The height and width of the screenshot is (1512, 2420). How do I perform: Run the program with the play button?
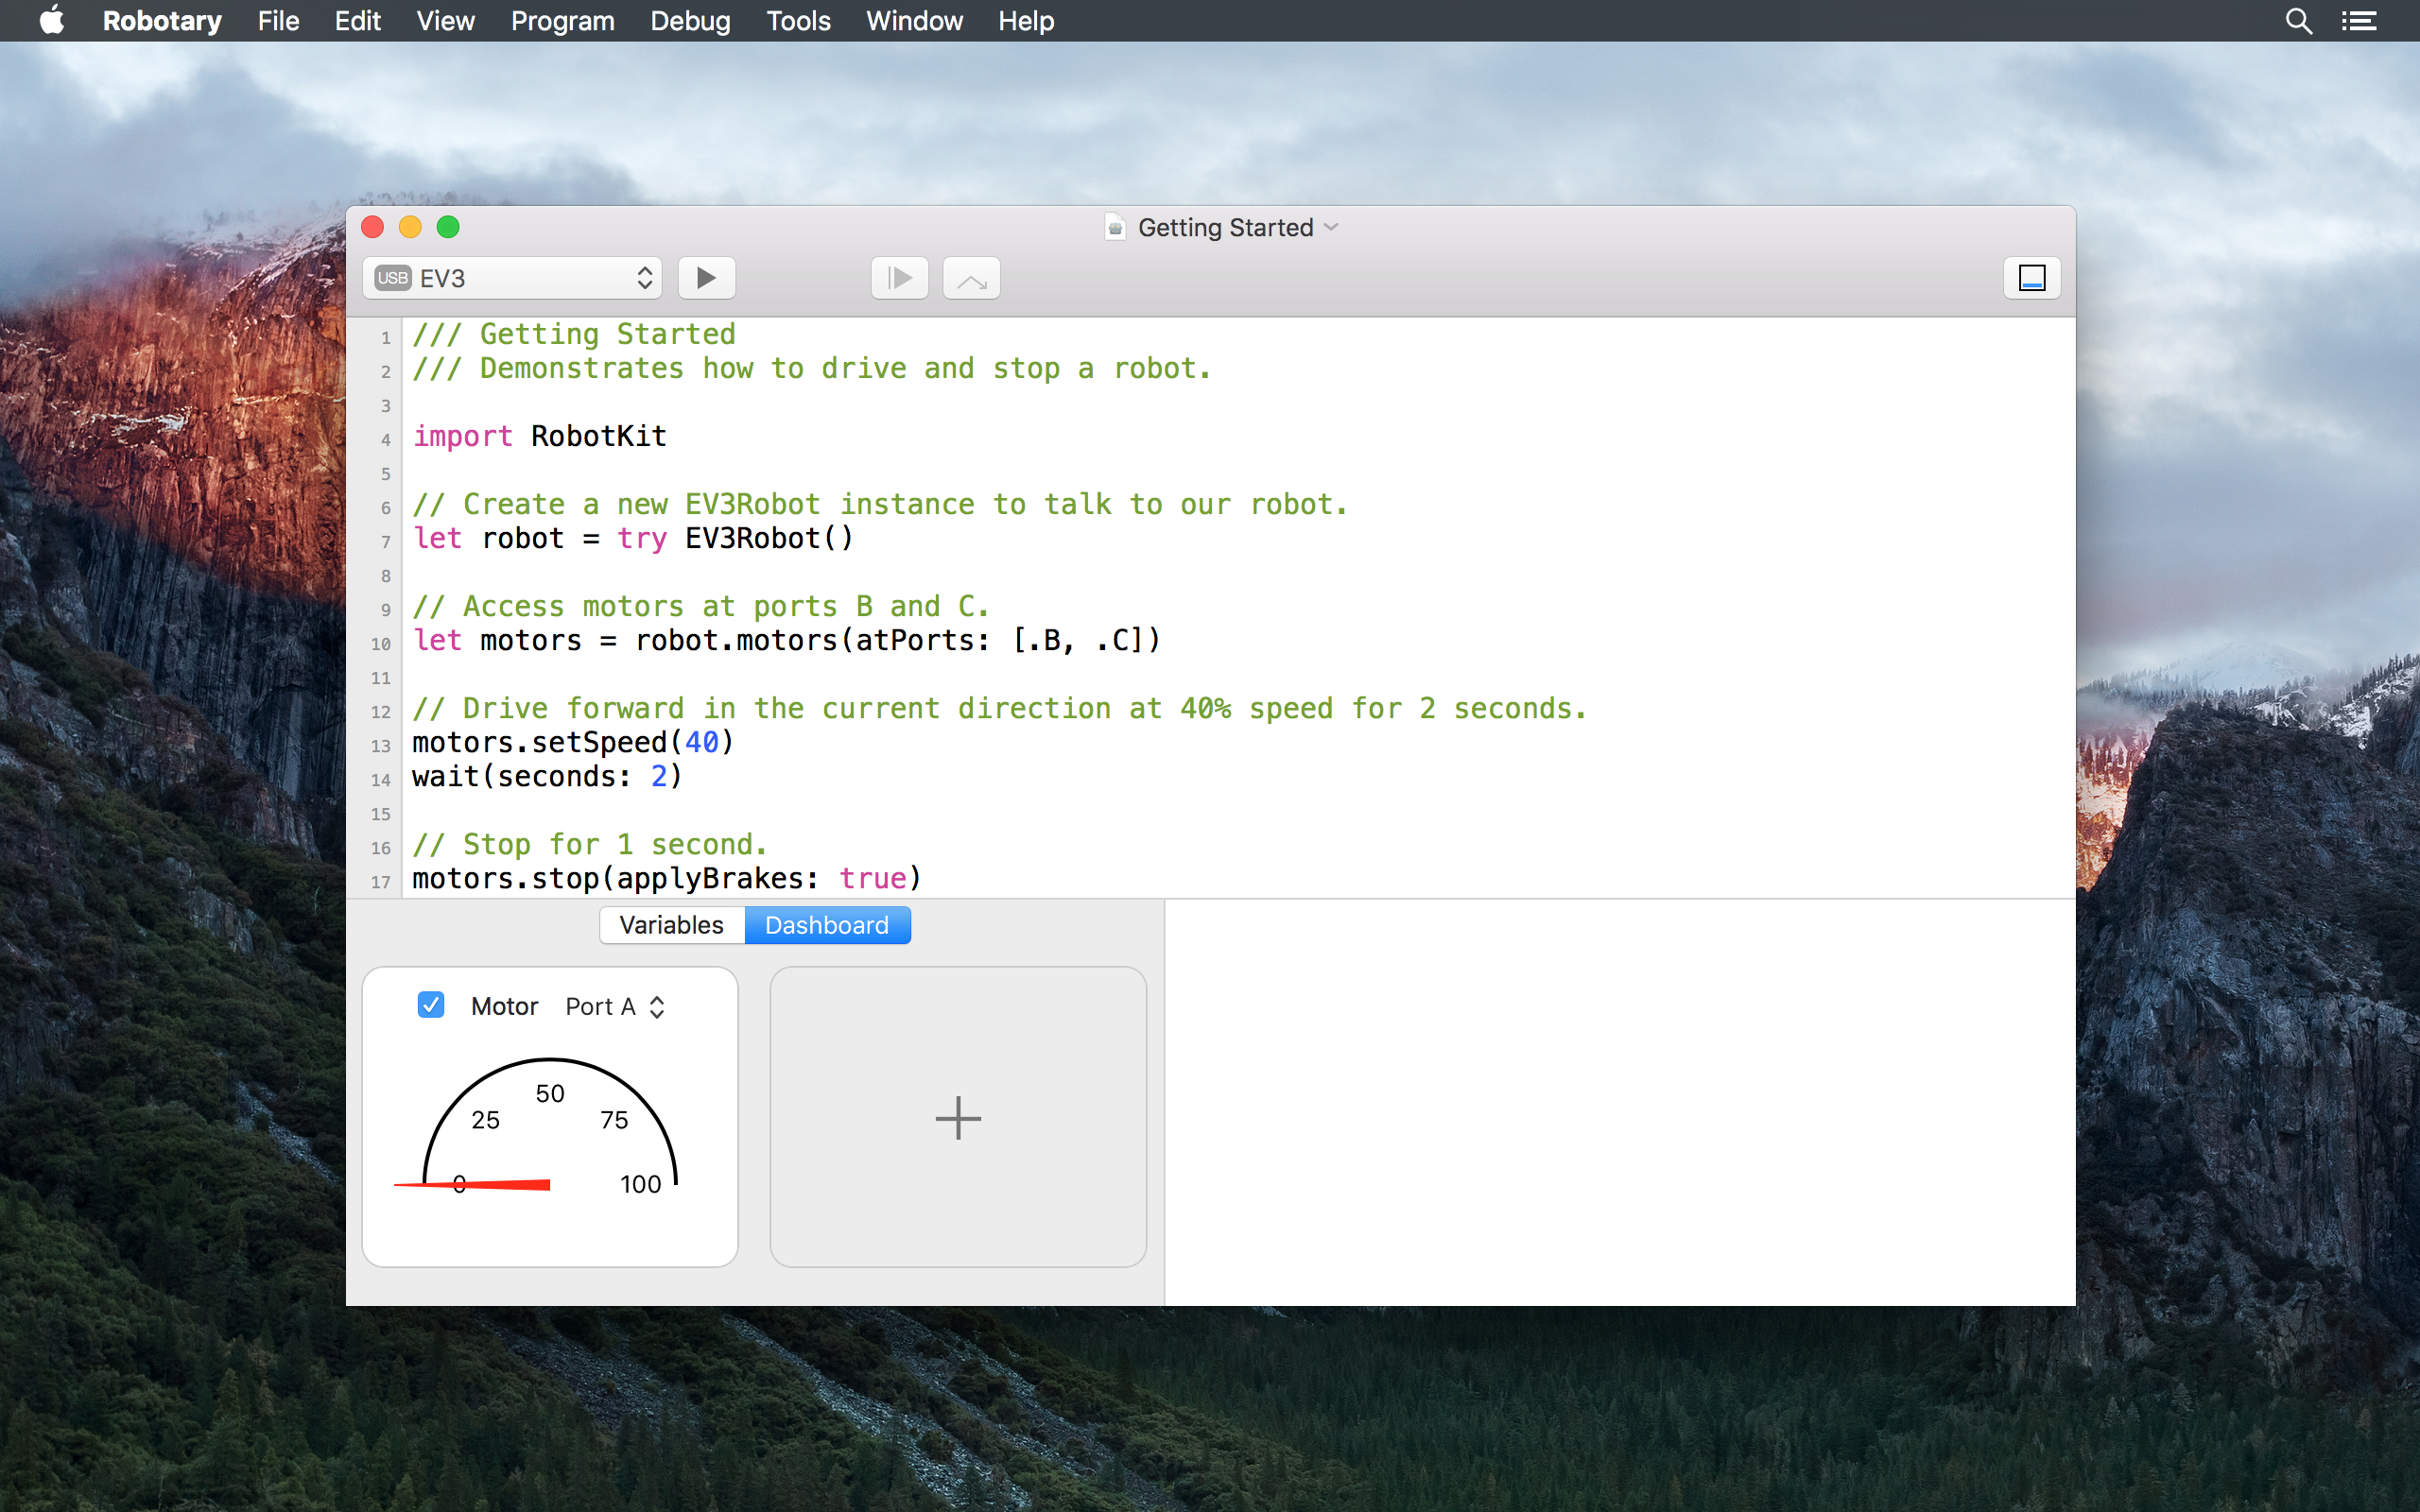click(706, 278)
